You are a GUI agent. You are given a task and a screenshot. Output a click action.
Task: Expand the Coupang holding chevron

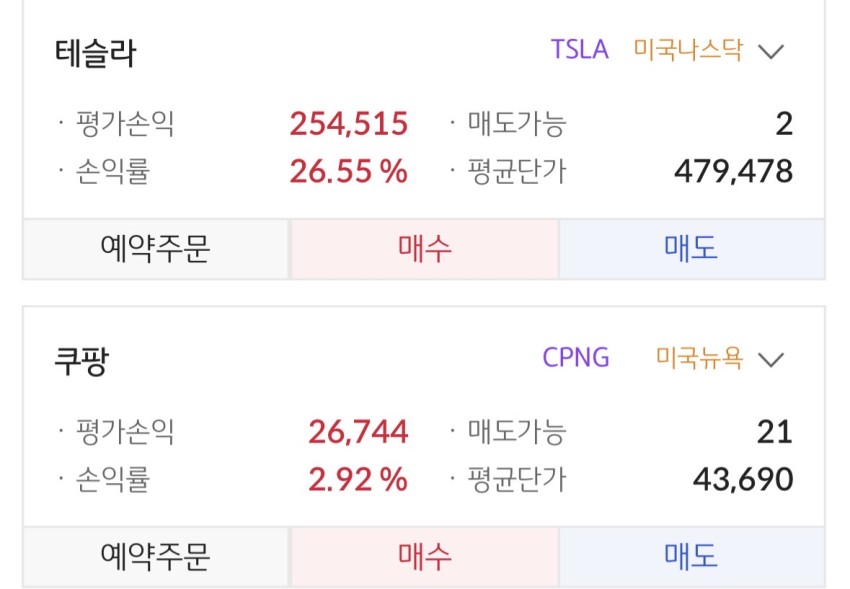click(x=771, y=360)
